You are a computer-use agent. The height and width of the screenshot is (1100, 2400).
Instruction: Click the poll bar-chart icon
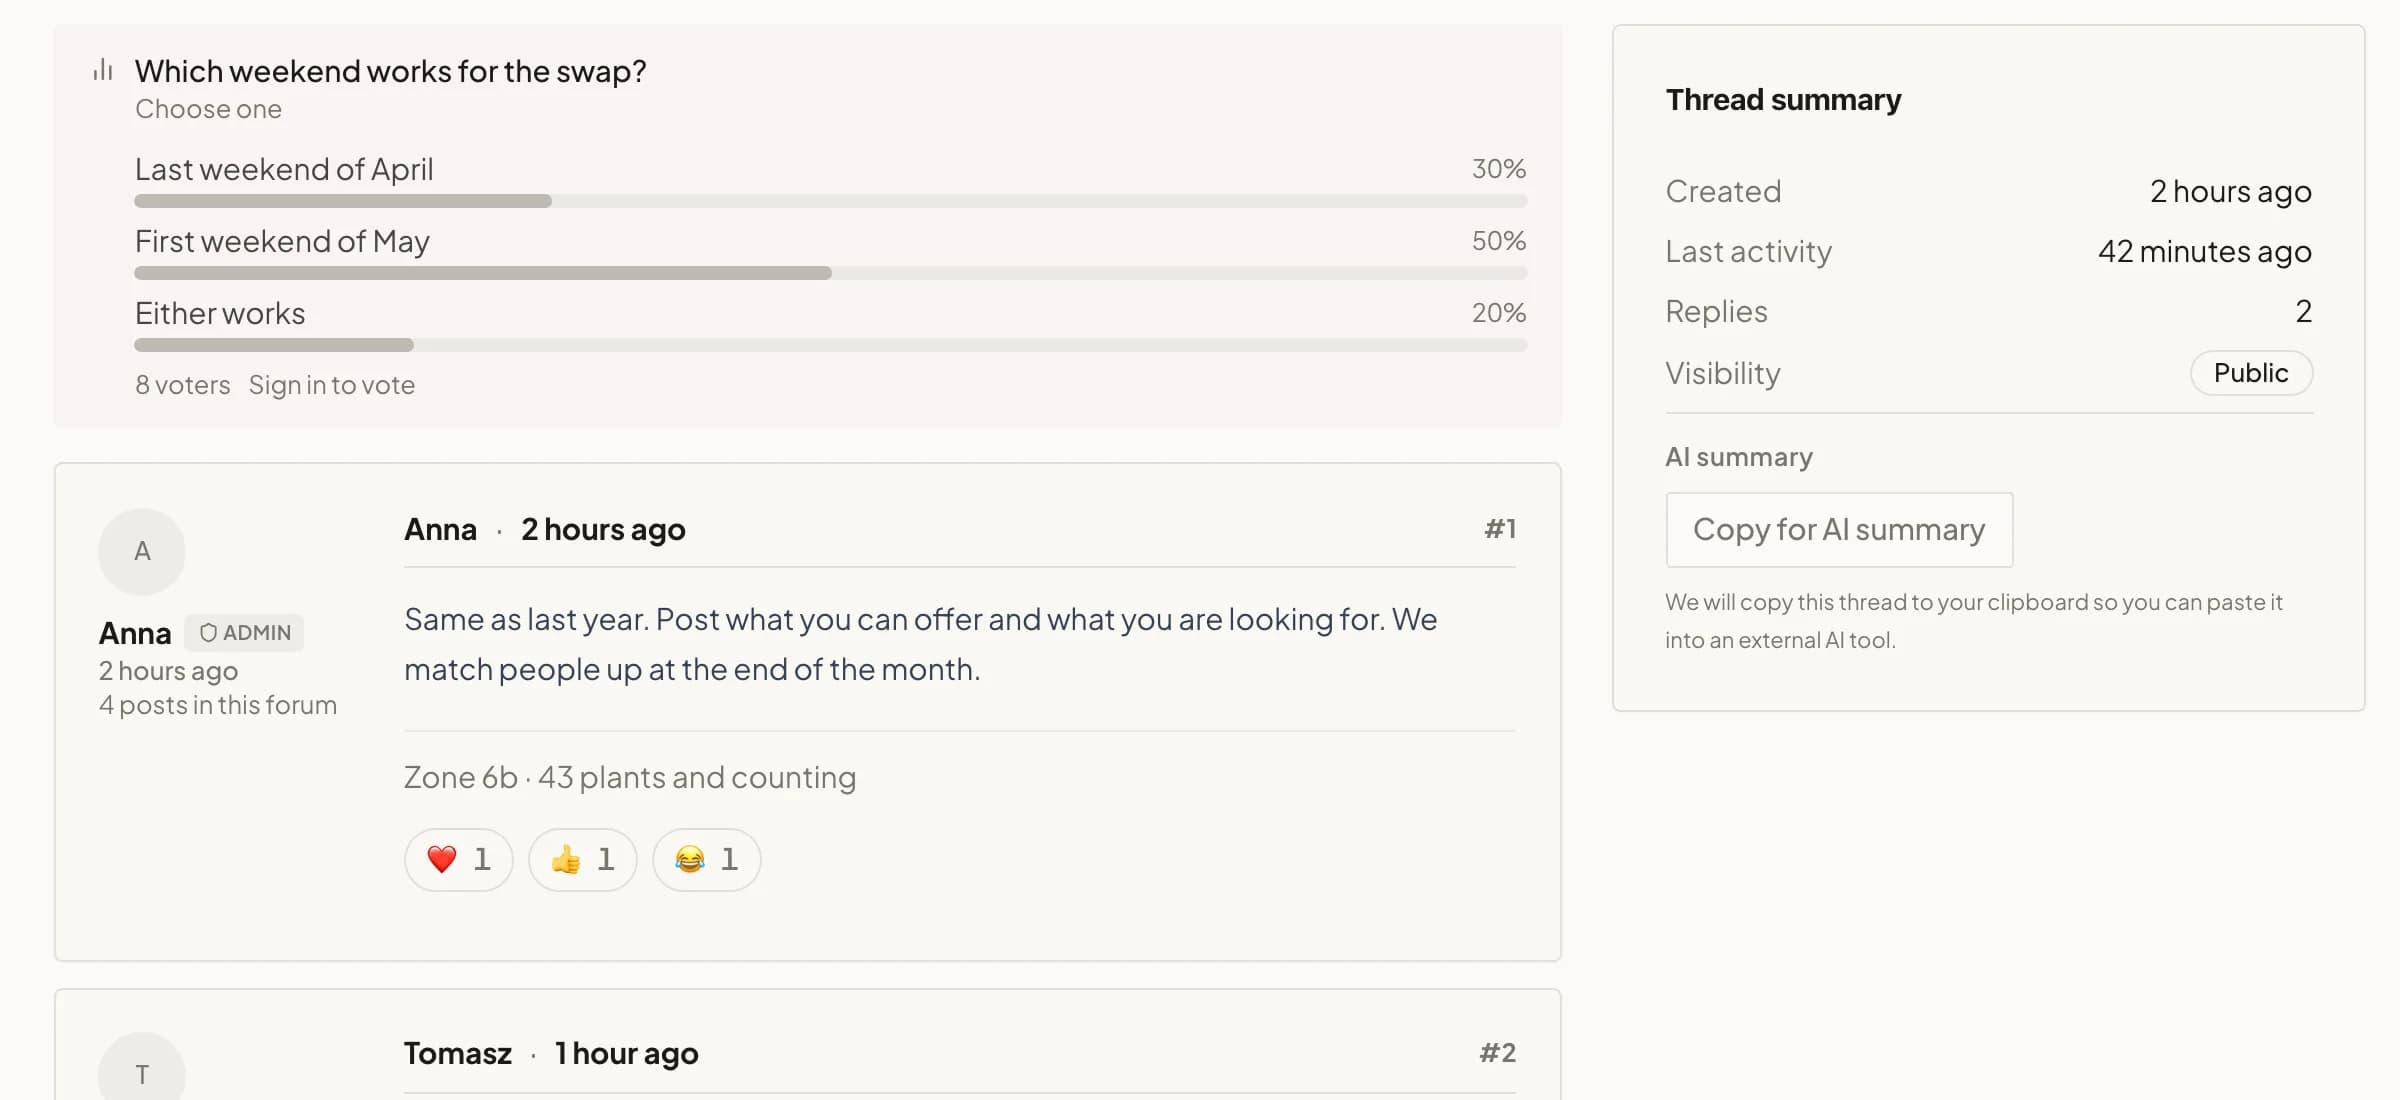103,70
